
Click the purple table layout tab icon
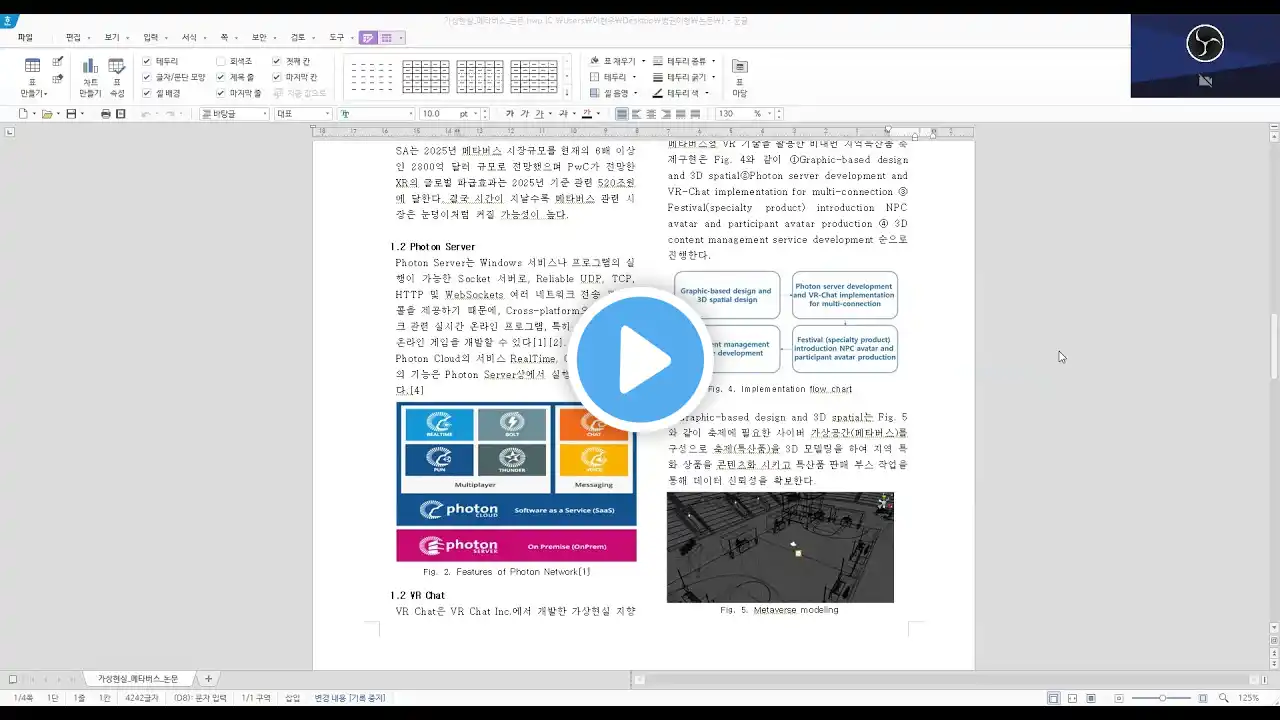pos(386,38)
